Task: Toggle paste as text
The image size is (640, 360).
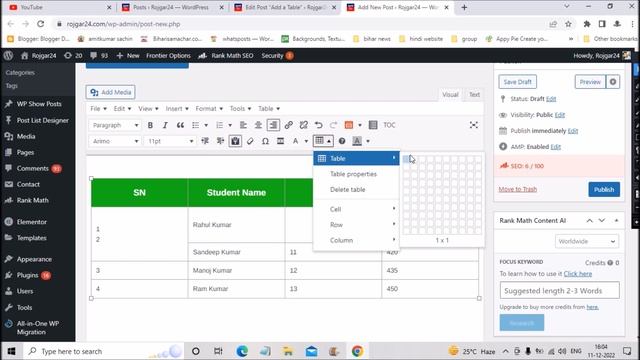Action: click(235, 141)
